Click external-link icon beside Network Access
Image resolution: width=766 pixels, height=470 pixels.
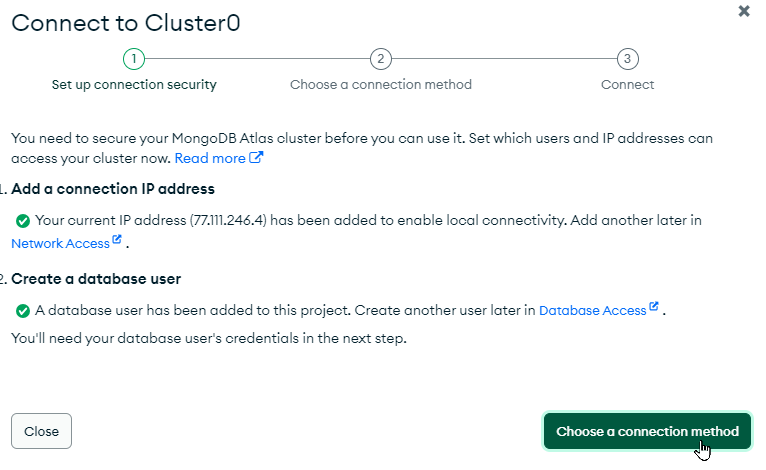point(117,239)
